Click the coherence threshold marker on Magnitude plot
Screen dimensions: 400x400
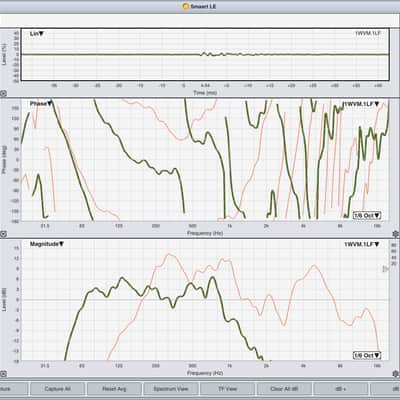pyautogui.click(x=385, y=269)
